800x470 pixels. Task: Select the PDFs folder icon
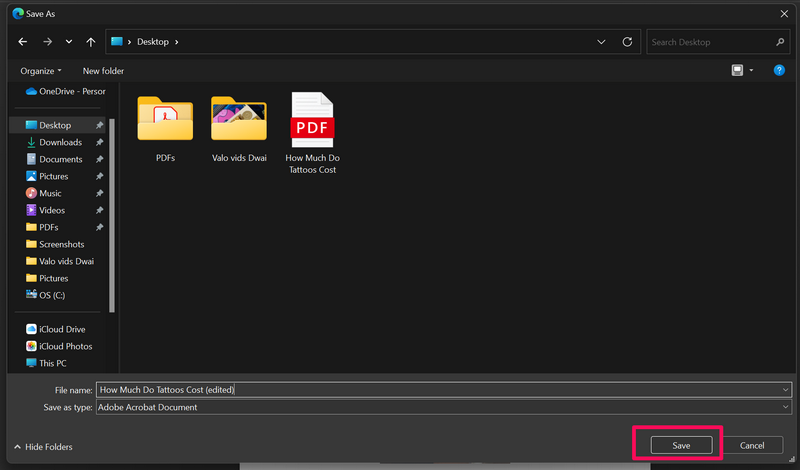[165, 119]
